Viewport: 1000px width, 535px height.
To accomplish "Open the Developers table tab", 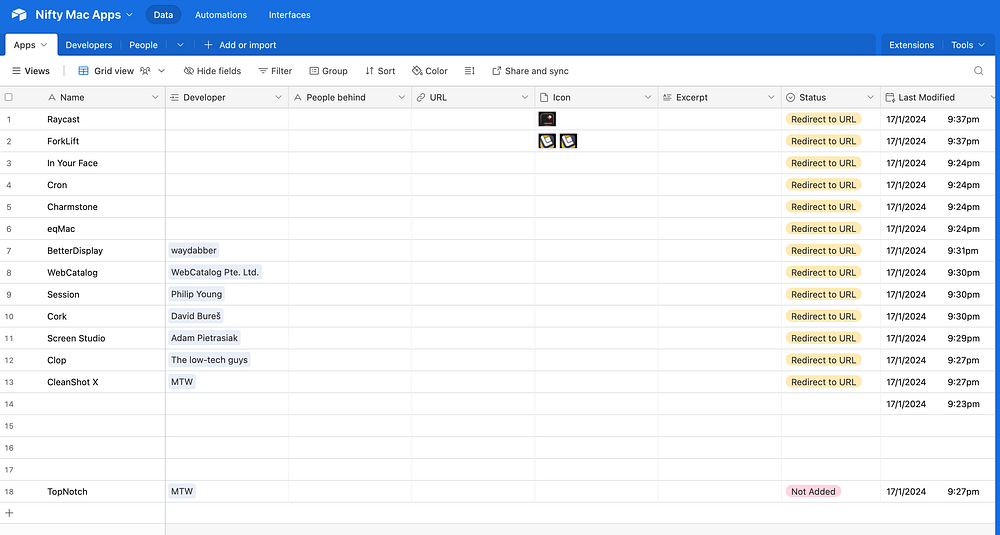I will (89, 45).
